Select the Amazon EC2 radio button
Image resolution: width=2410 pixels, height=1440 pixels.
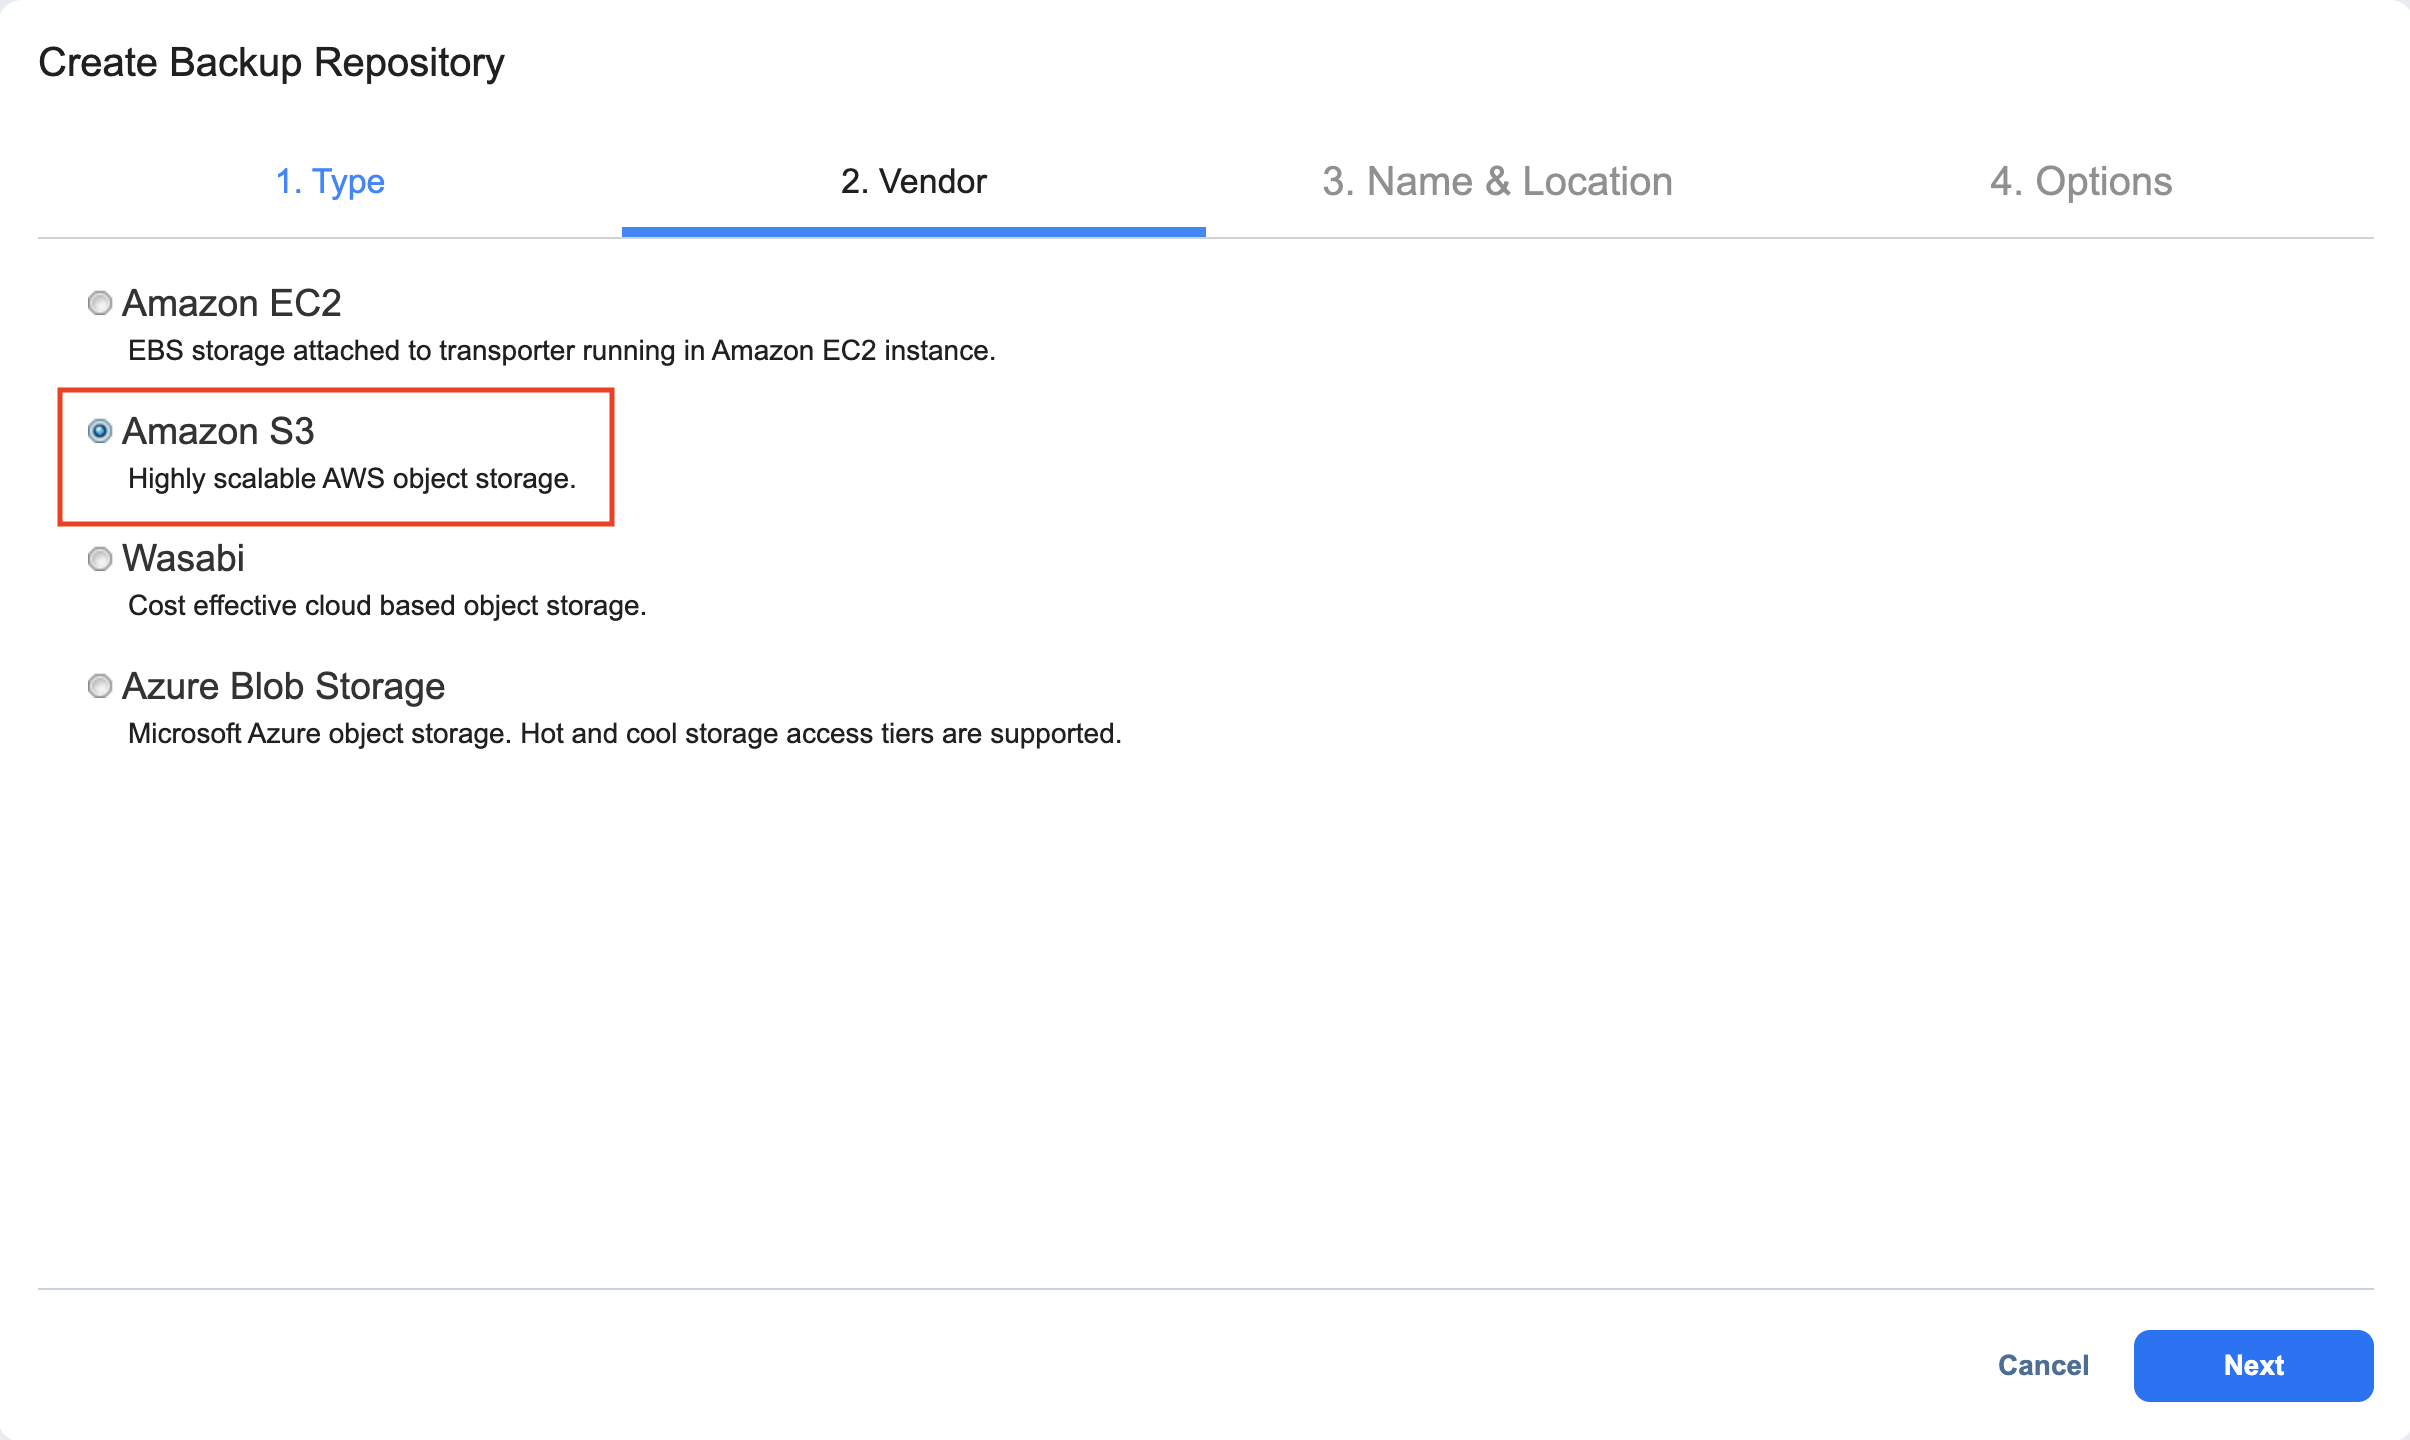pyautogui.click(x=99, y=303)
